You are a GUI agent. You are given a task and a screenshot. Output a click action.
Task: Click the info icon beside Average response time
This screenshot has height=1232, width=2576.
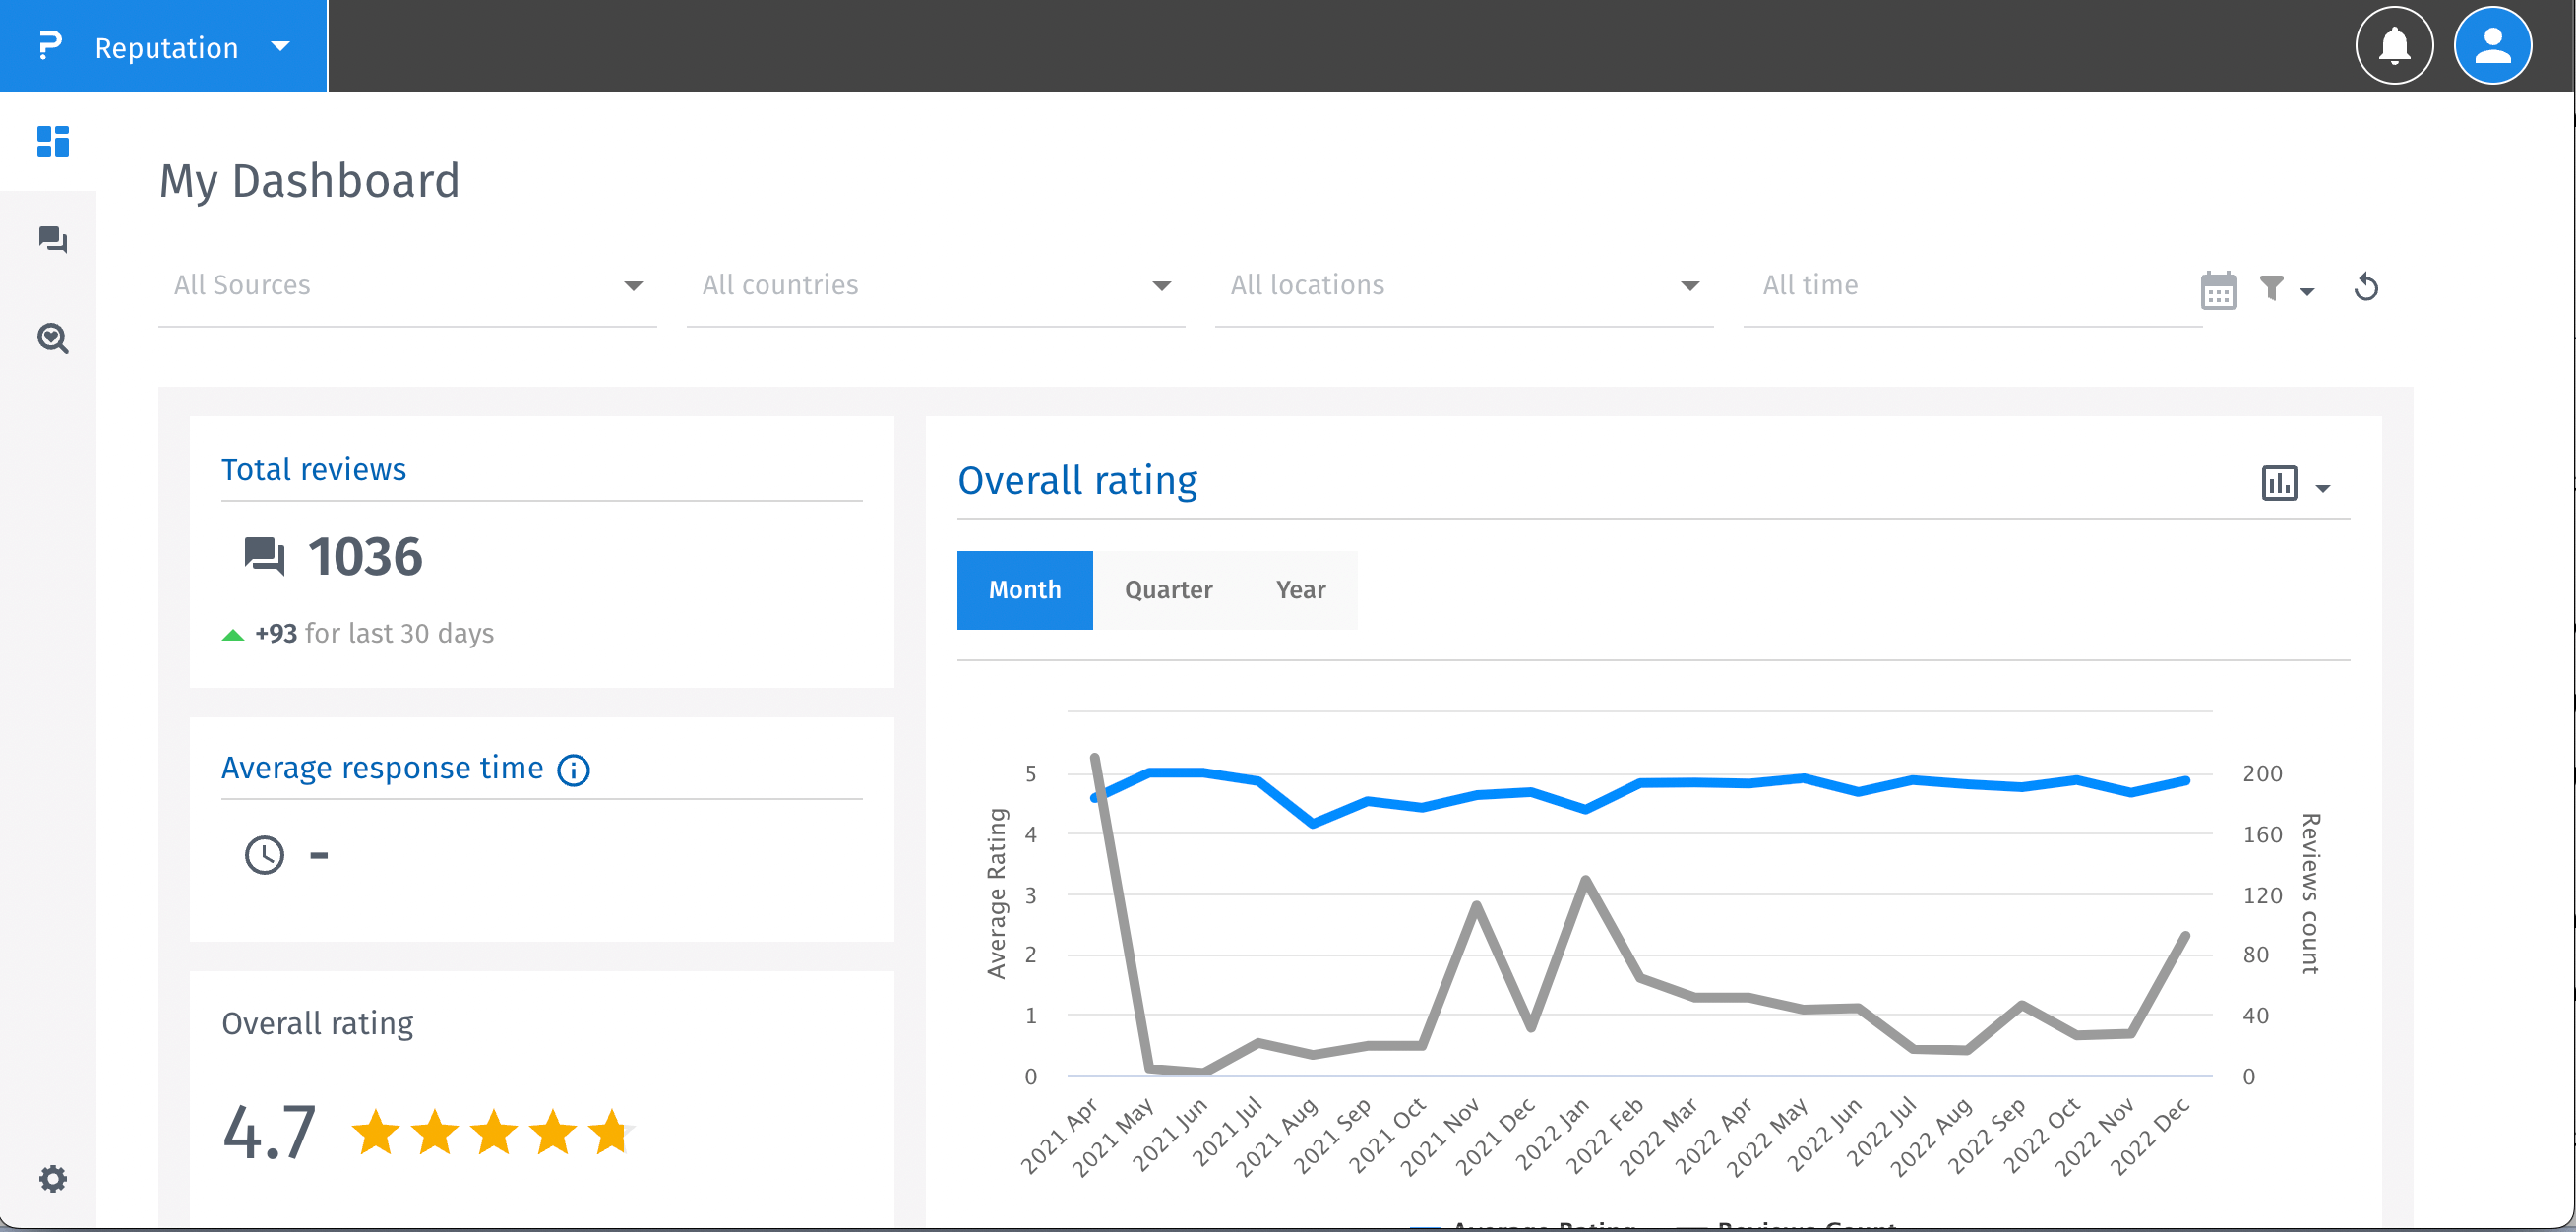573,770
